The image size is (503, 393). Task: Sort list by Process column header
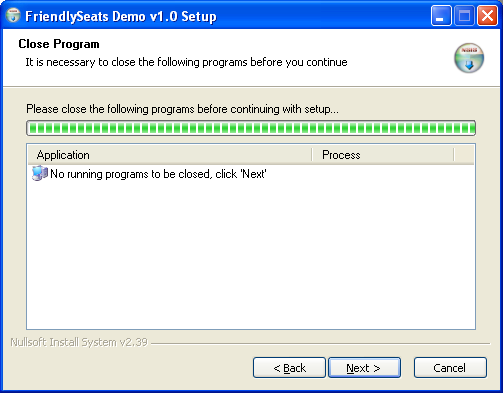click(x=383, y=155)
